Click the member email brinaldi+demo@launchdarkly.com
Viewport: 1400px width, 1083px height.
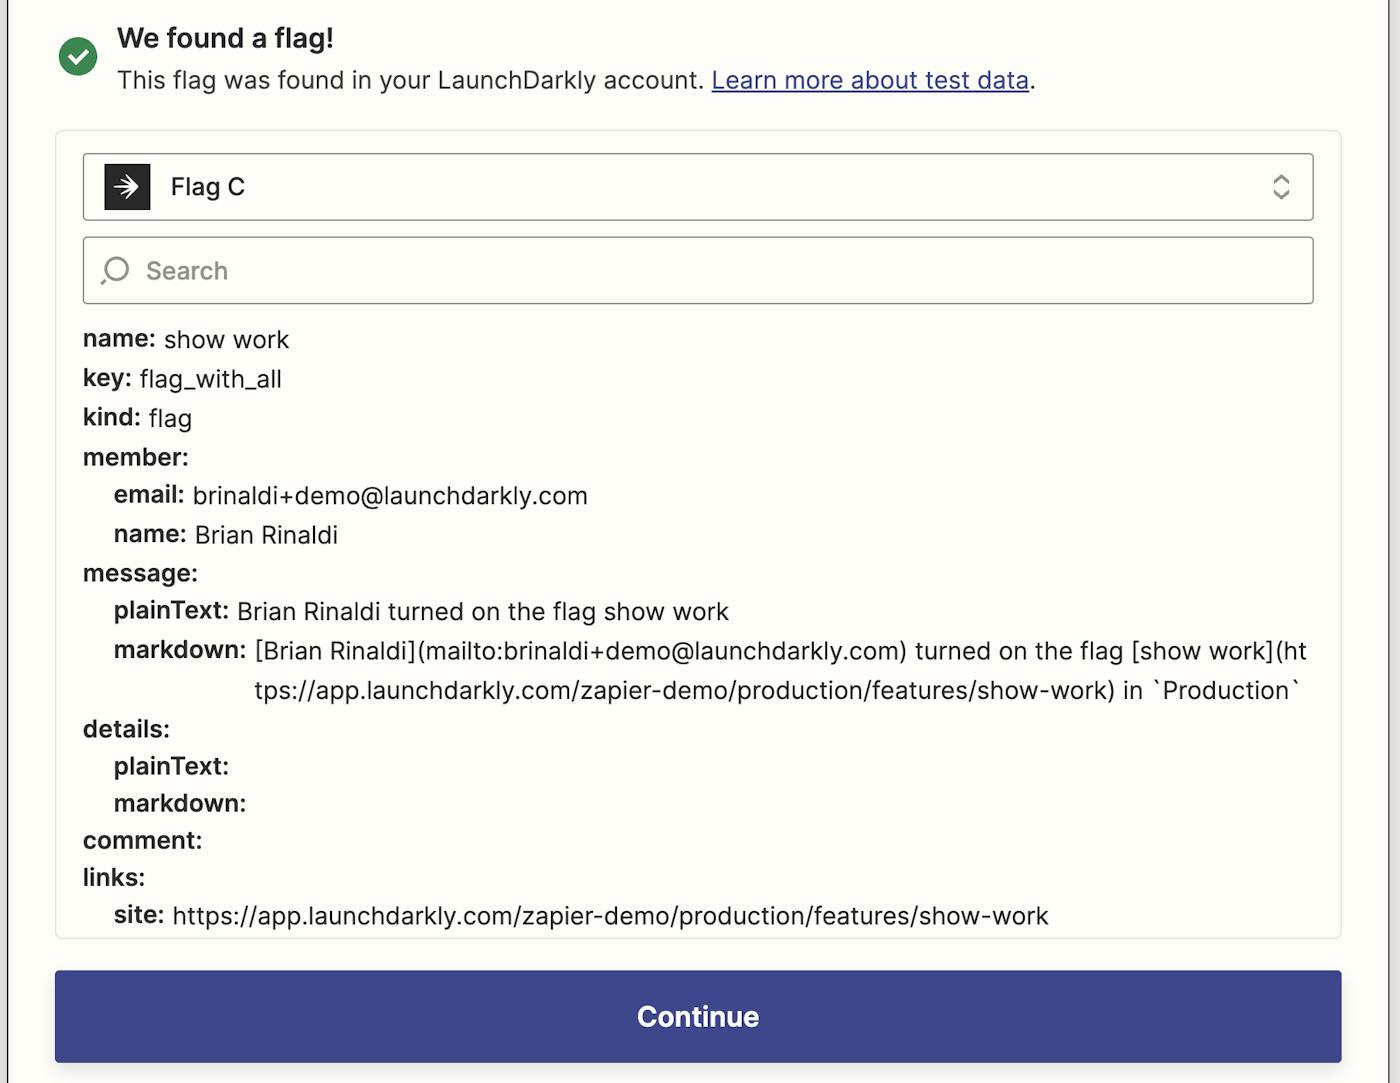click(390, 496)
